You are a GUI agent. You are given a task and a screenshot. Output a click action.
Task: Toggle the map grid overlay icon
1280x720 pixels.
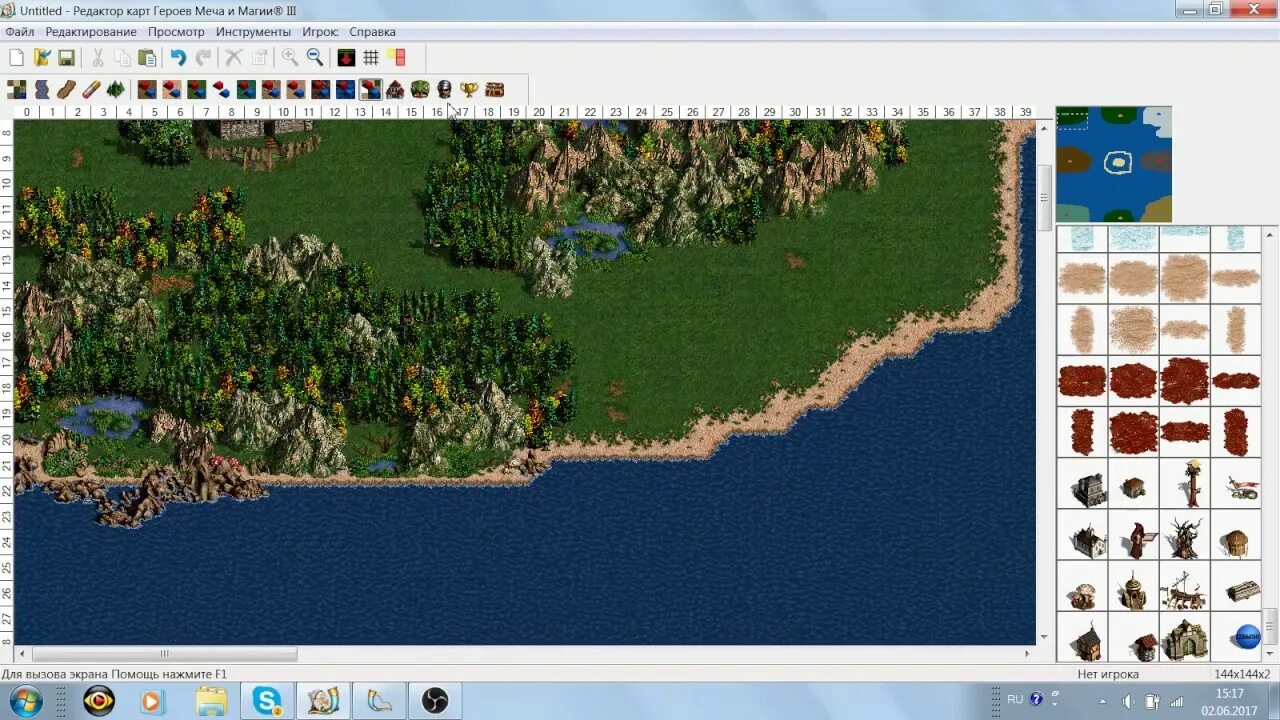coord(371,57)
